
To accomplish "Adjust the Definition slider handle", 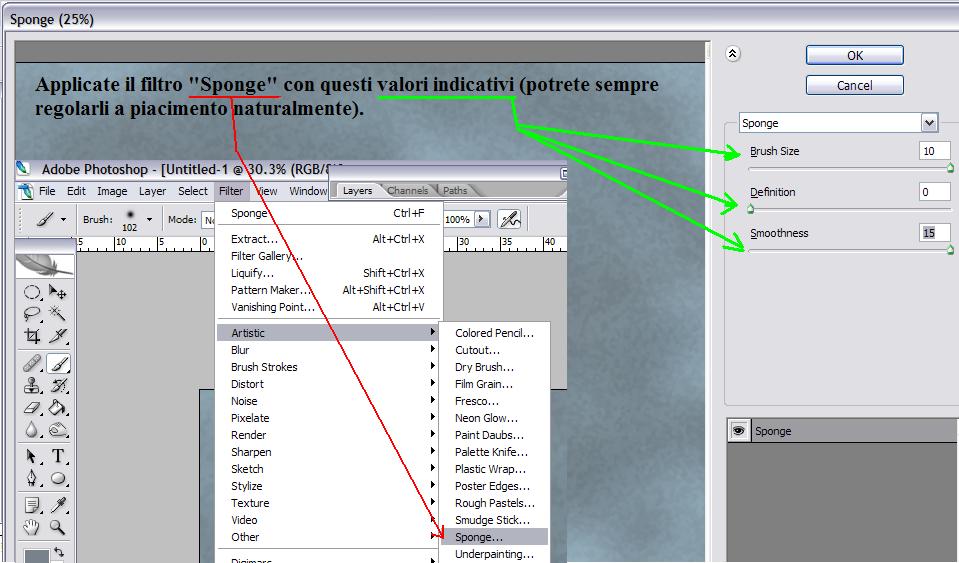I will click(x=750, y=209).
